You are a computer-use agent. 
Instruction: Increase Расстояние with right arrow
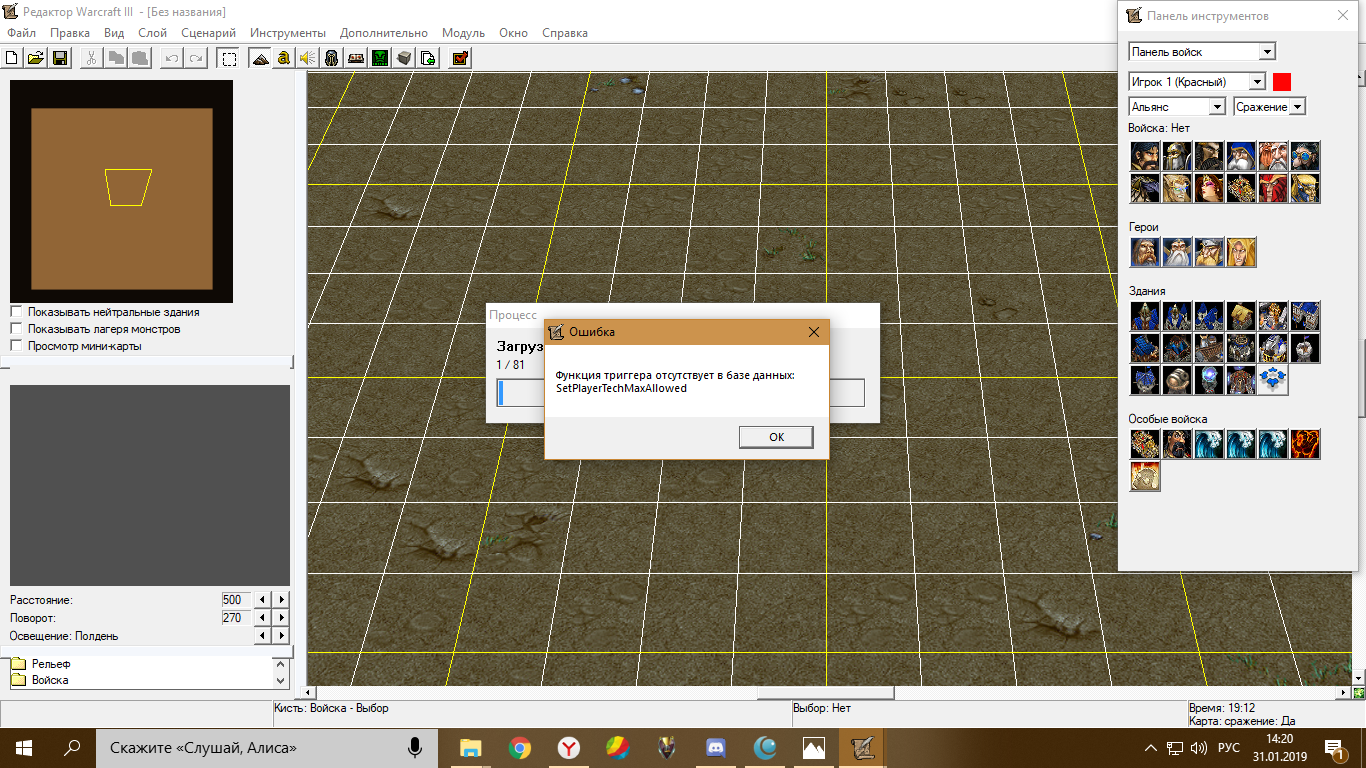(282, 600)
